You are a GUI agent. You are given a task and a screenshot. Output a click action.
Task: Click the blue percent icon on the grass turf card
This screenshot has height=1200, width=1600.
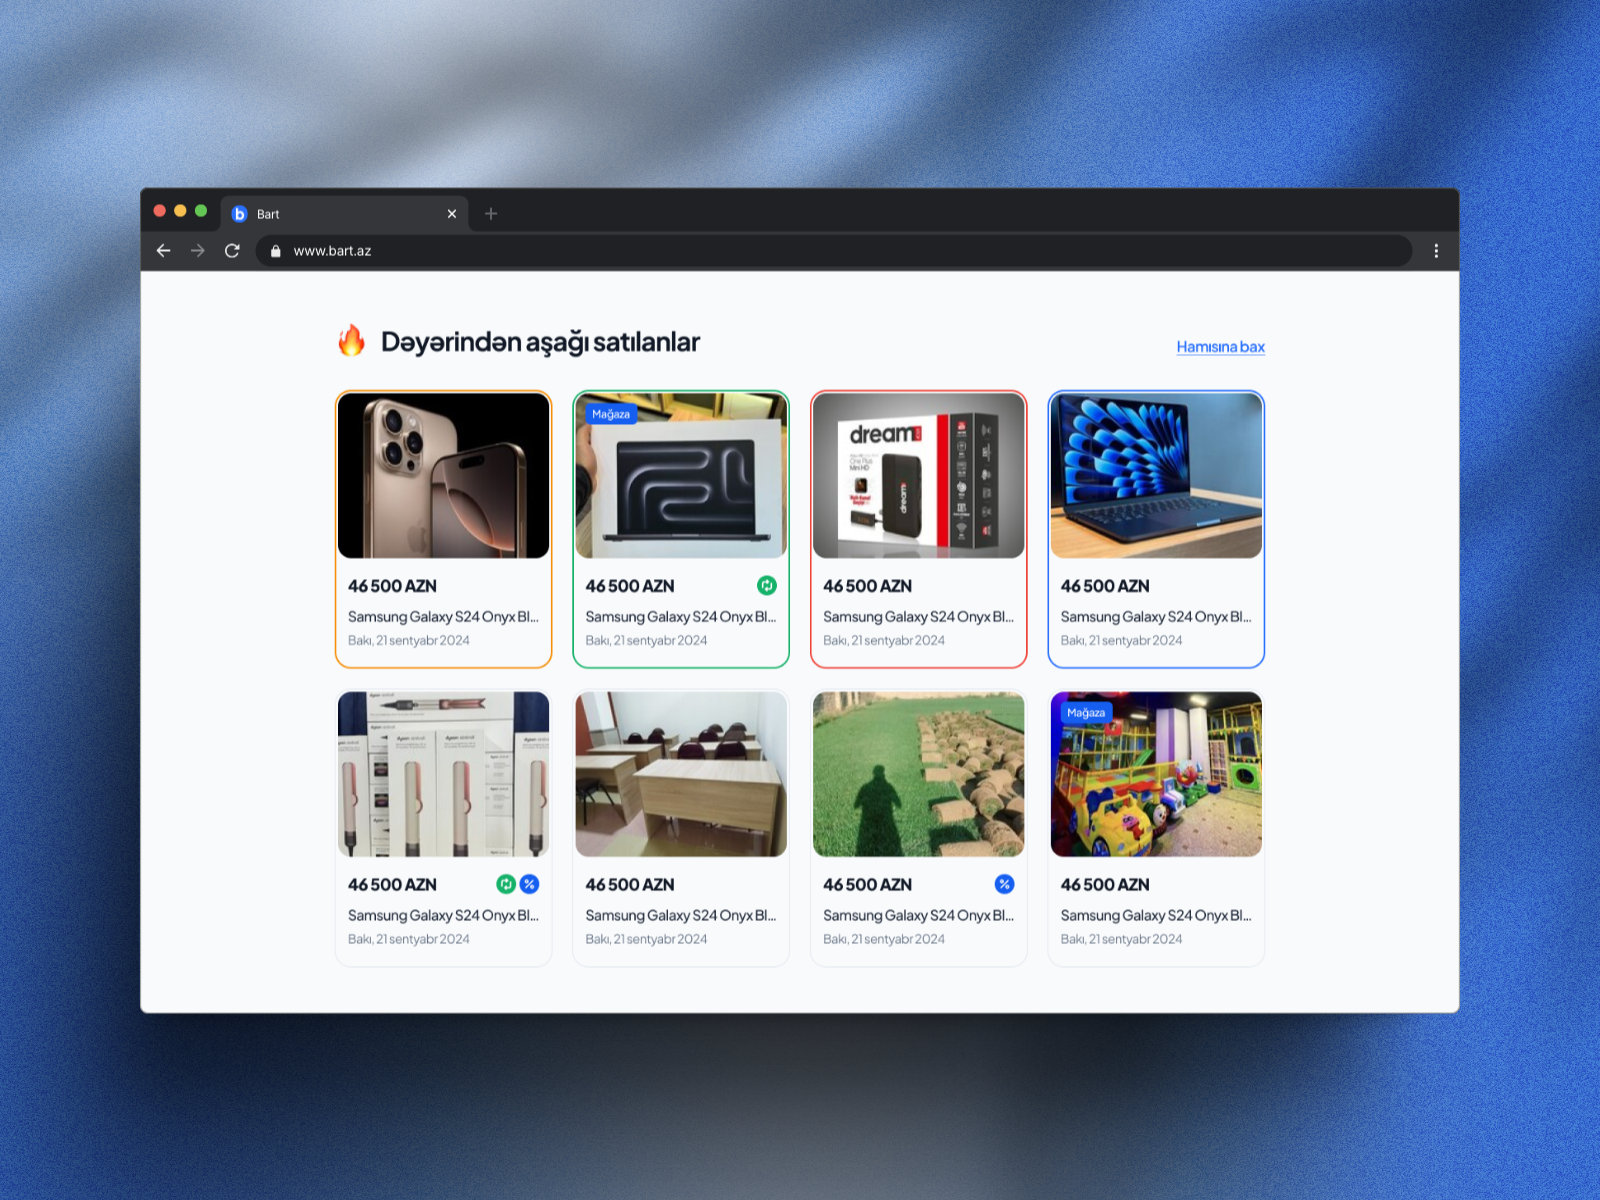1005,884
